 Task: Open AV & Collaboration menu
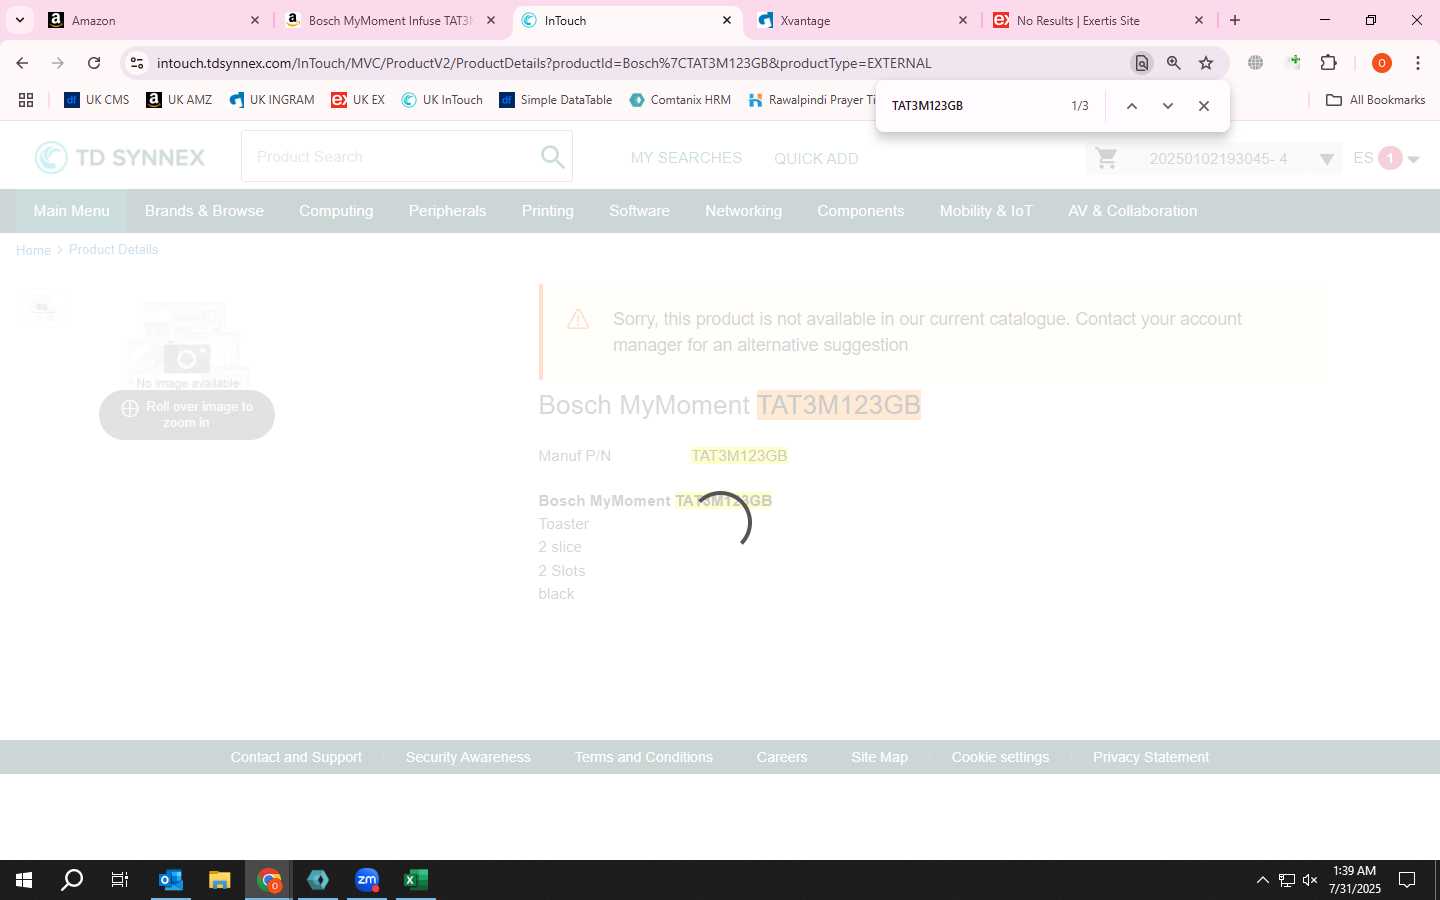click(x=1132, y=211)
